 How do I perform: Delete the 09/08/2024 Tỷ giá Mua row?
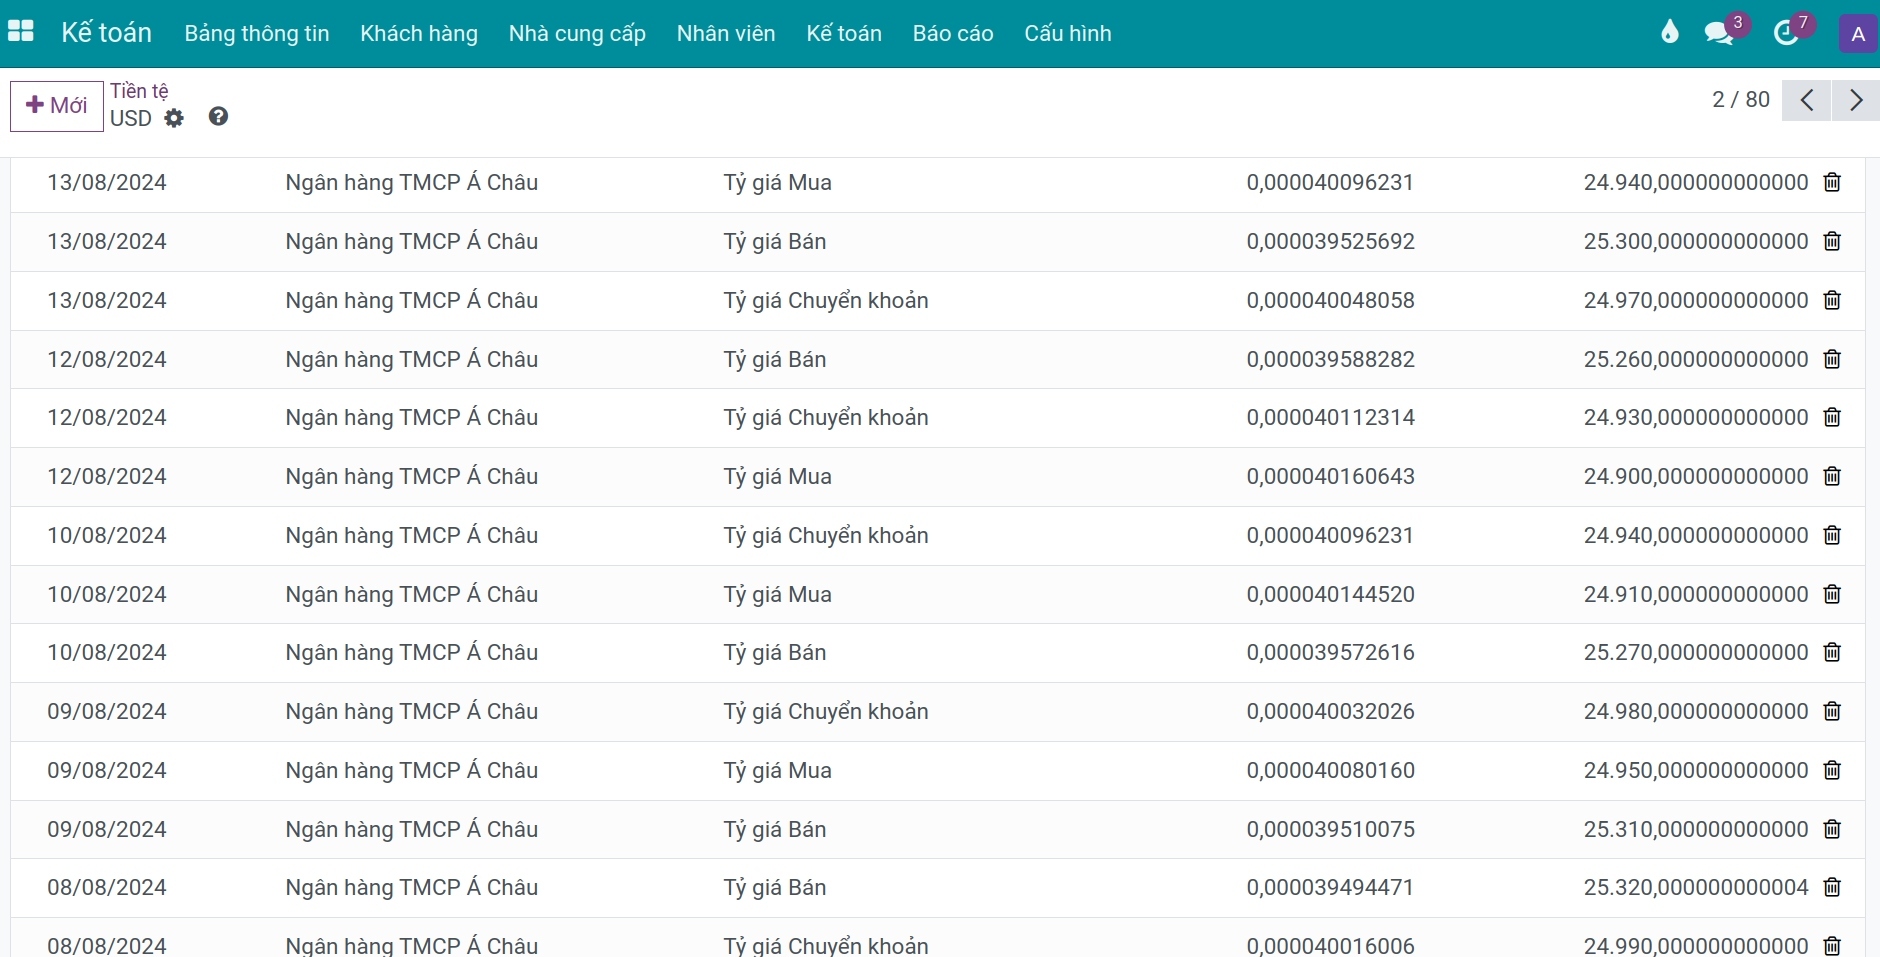[1832, 770]
